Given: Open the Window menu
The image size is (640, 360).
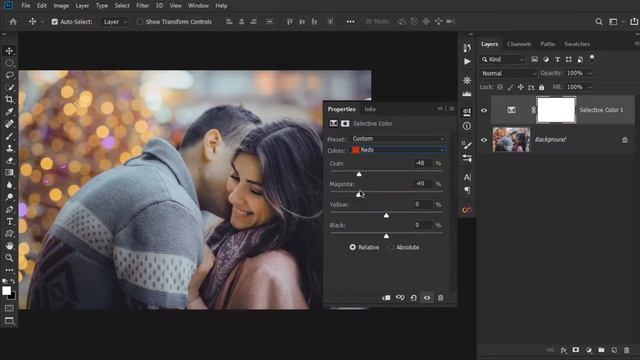Looking at the screenshot, I should tap(198, 6).
